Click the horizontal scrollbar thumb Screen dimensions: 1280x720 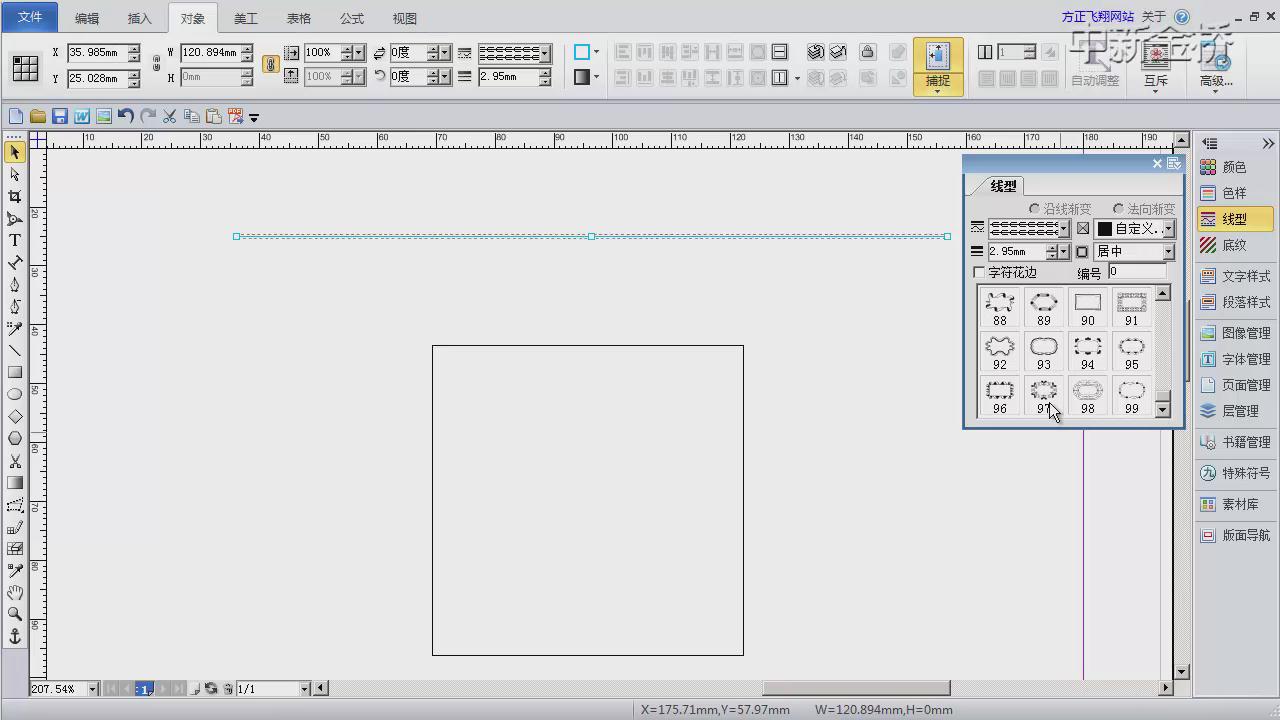[x=856, y=688]
